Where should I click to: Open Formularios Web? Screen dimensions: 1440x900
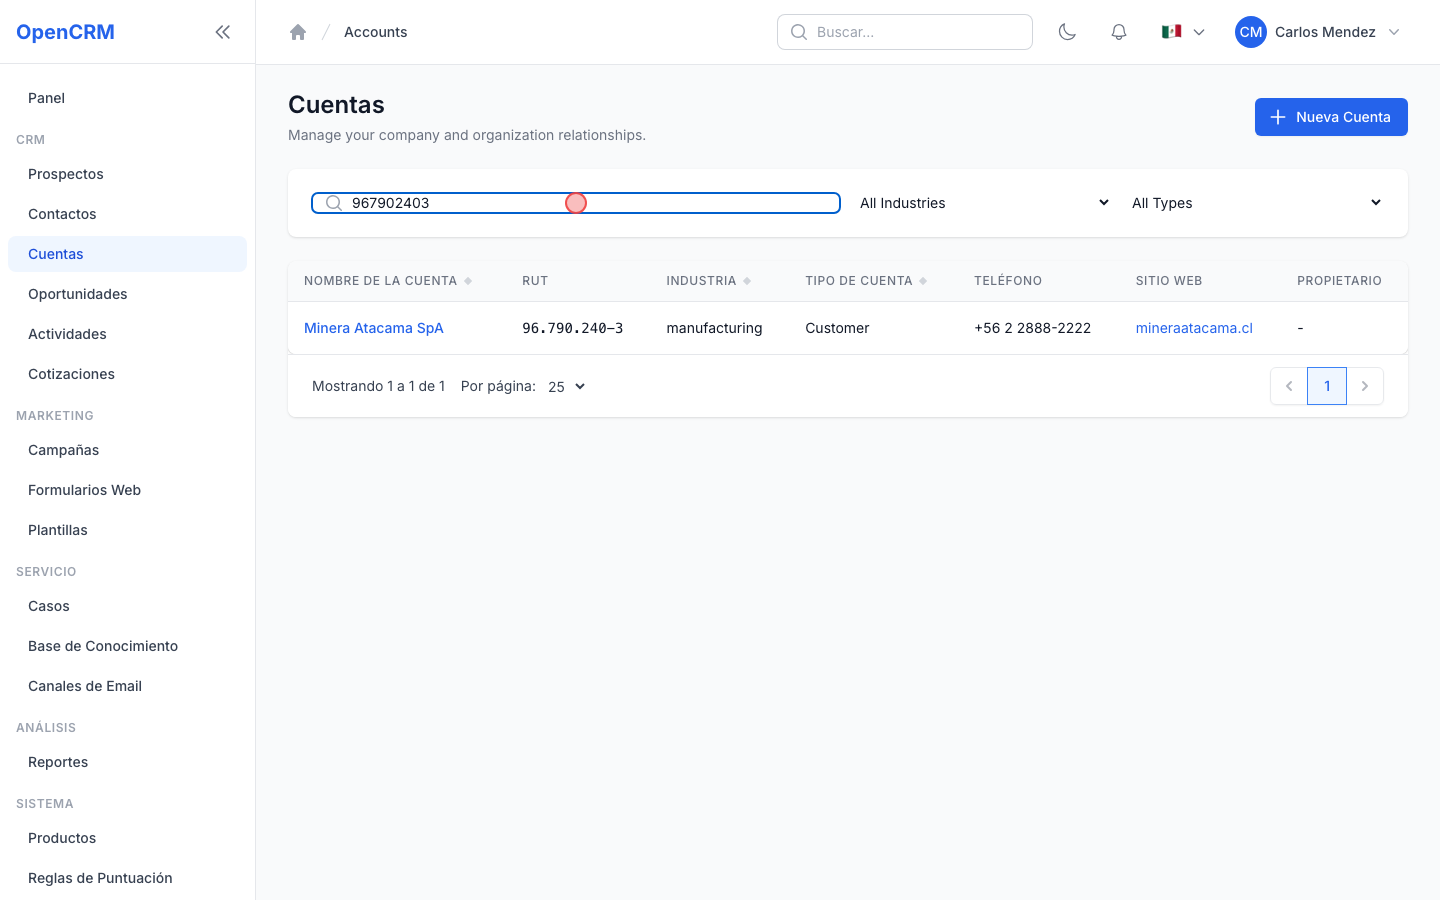(x=127, y=490)
